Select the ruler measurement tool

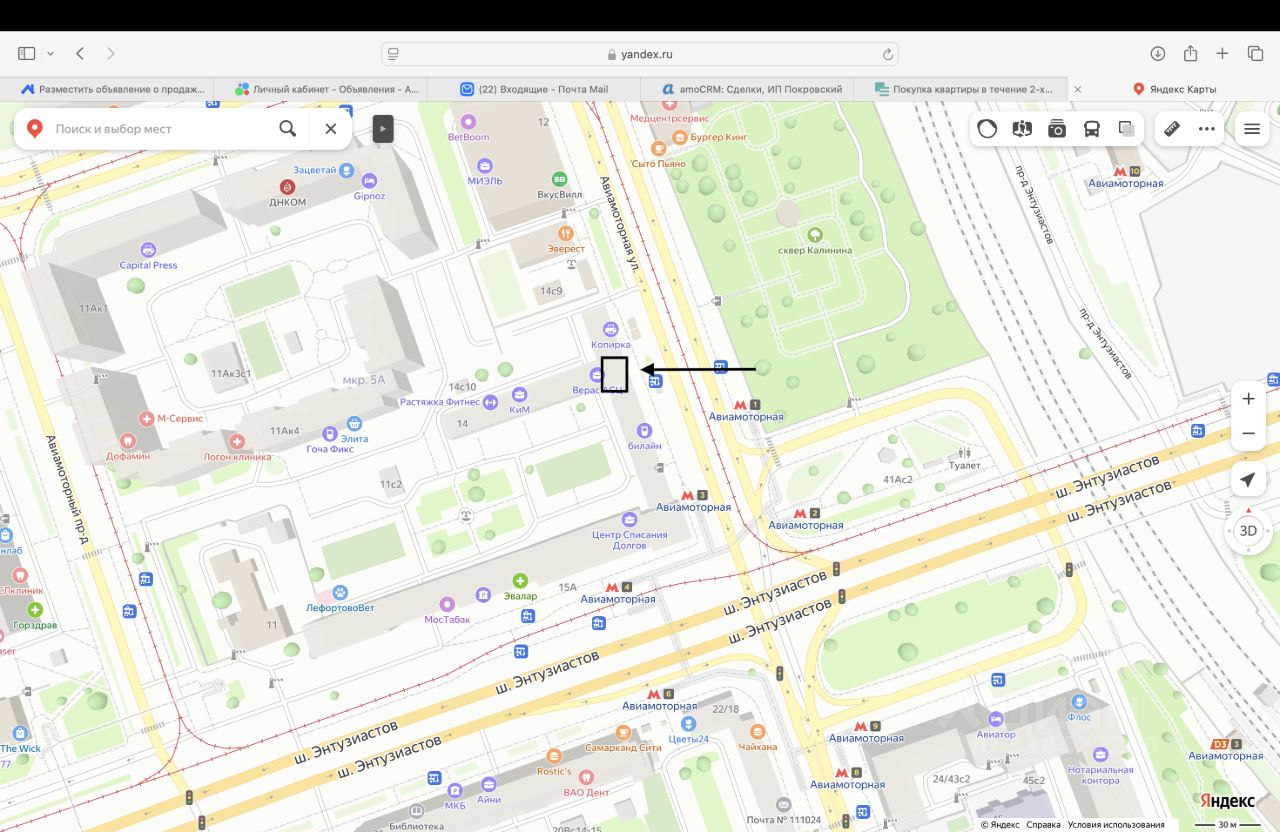coord(1172,129)
